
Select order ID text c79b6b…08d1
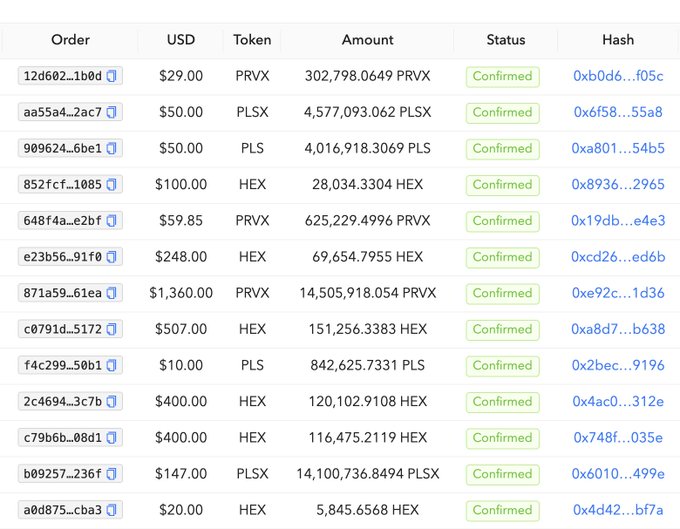coord(62,438)
